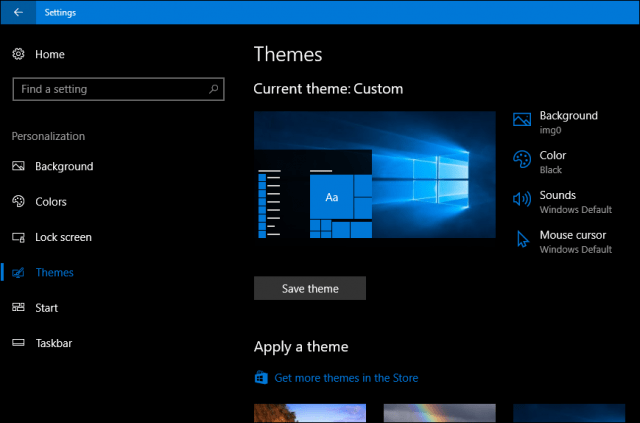Open Background in Personalization sidebar
This screenshot has width=640, height=423.
coord(64,166)
